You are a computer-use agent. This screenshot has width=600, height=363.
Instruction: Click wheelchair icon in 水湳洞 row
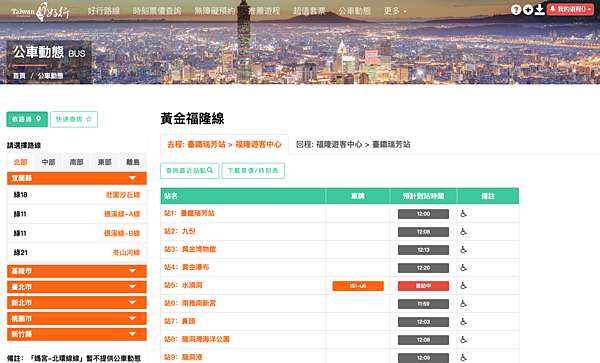click(x=463, y=285)
